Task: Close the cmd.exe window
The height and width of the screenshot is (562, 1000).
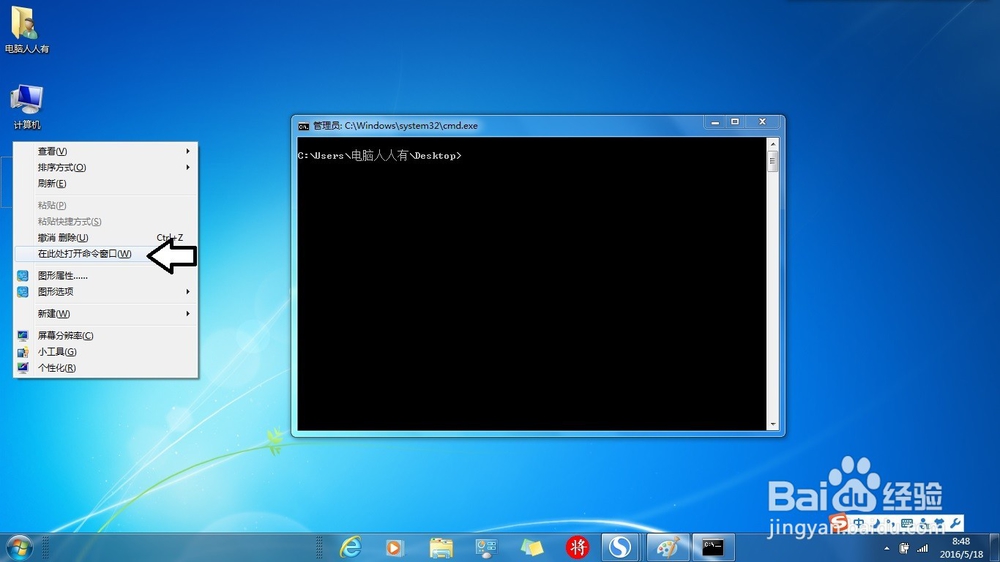Action: point(762,122)
